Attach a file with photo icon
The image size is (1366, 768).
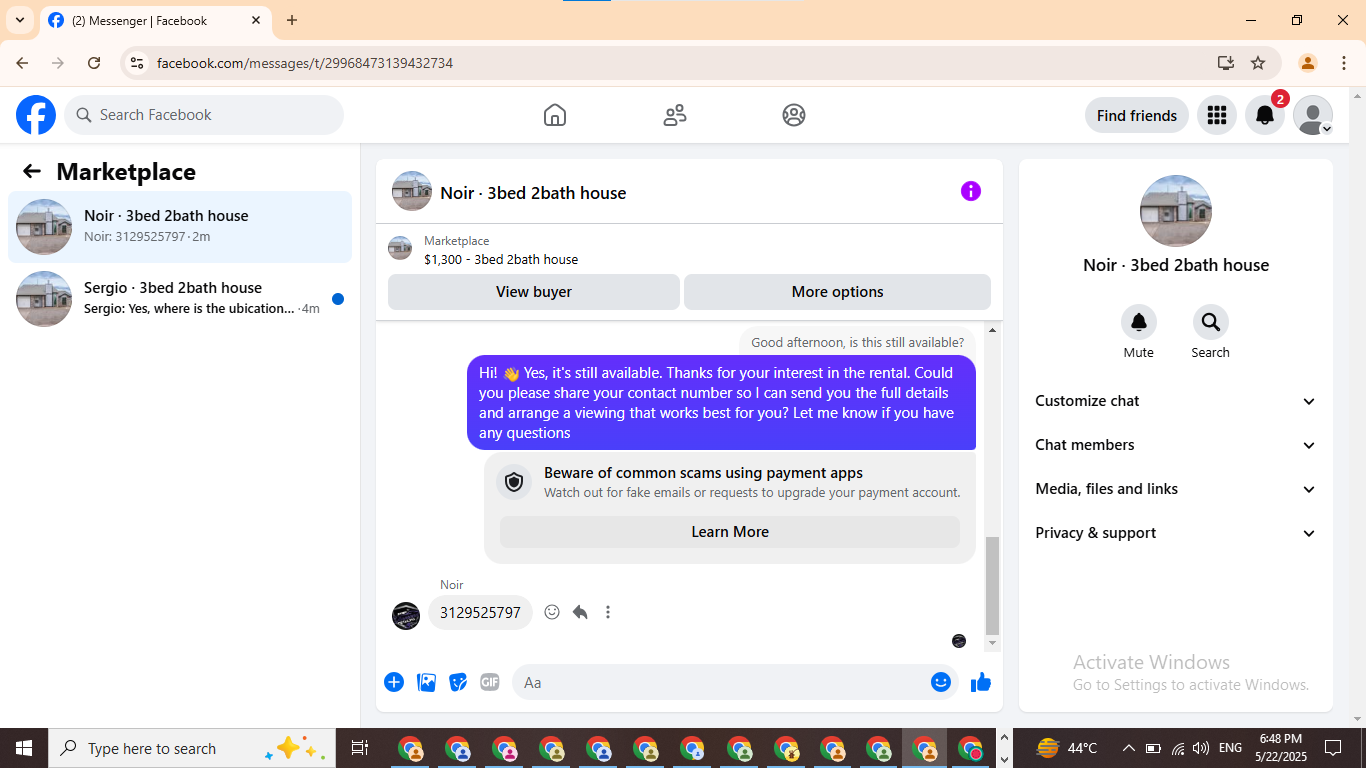426,682
